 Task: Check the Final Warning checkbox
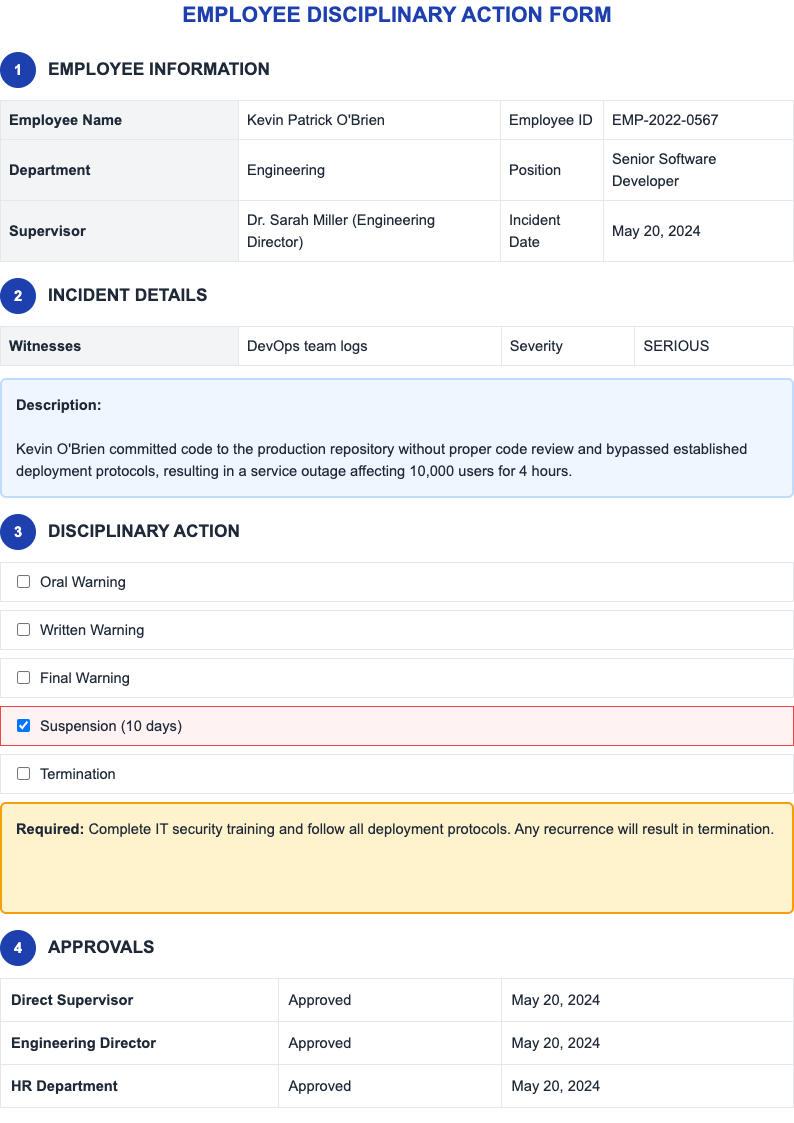coord(23,677)
